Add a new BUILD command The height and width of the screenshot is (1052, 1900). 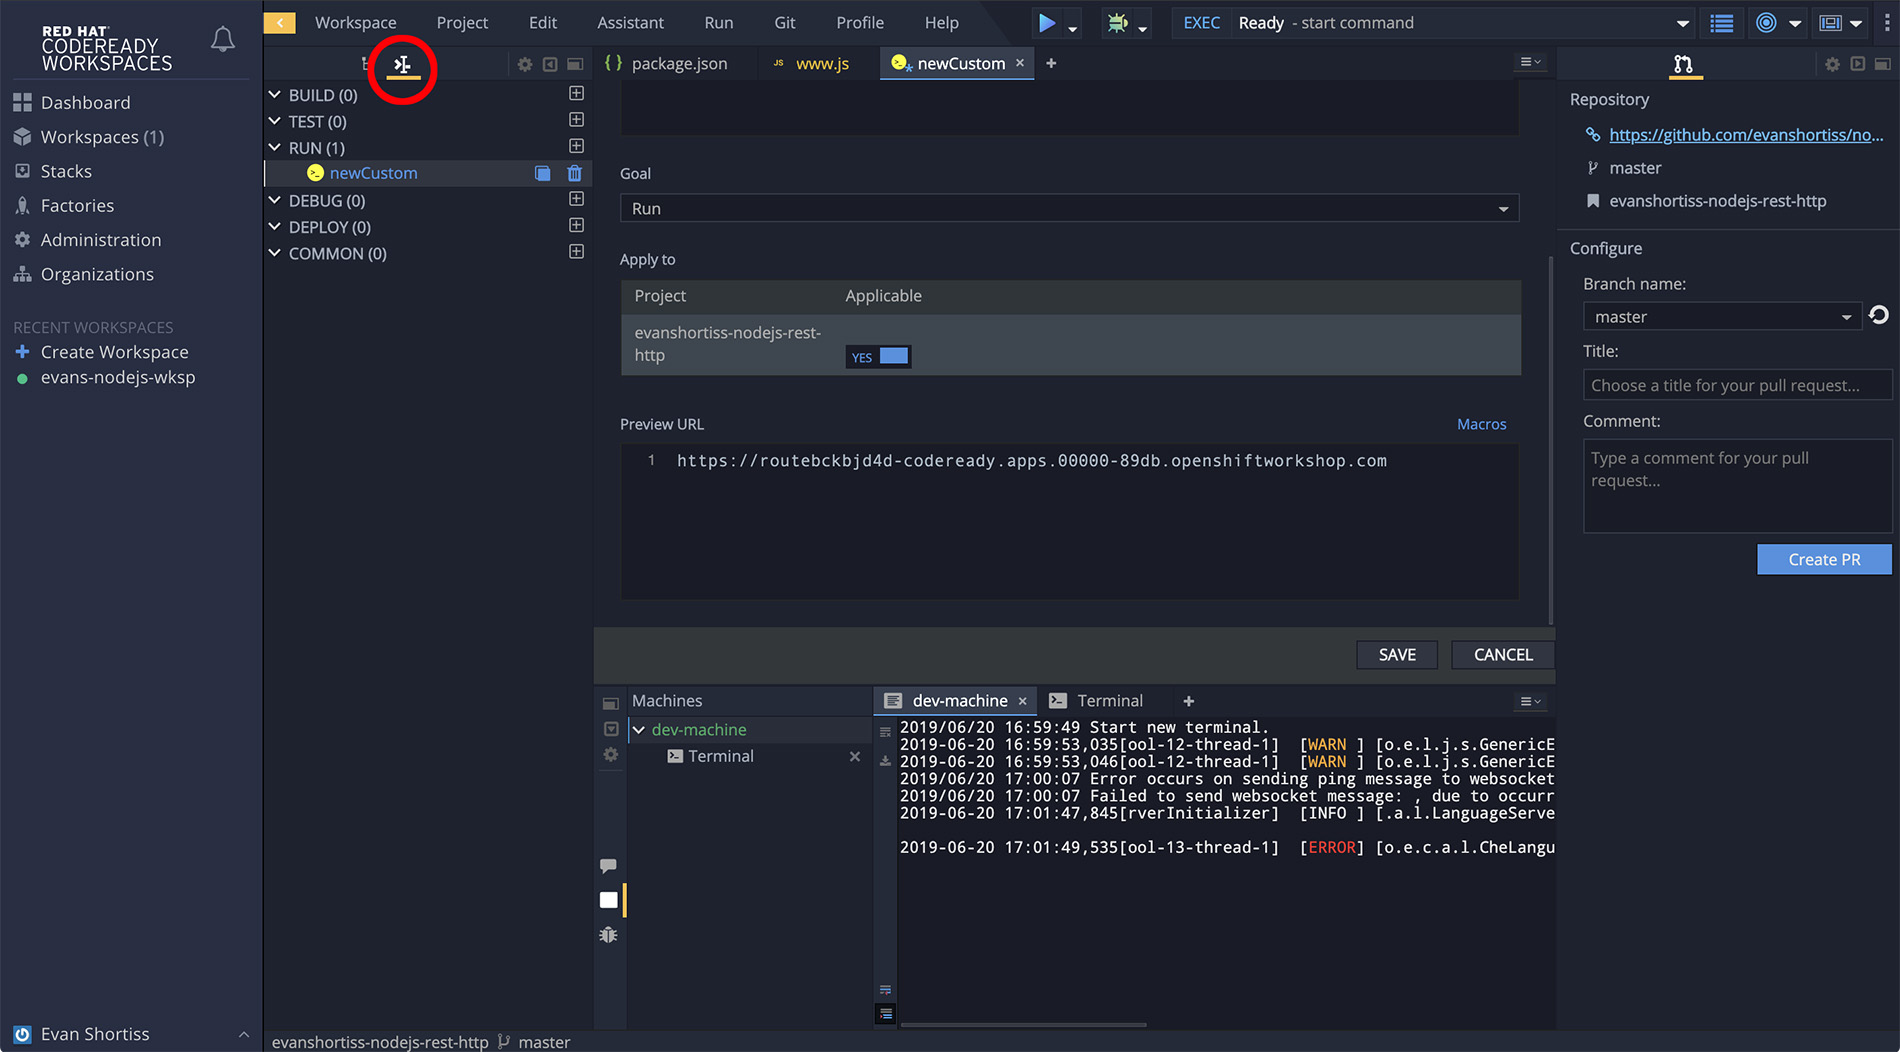pos(576,93)
